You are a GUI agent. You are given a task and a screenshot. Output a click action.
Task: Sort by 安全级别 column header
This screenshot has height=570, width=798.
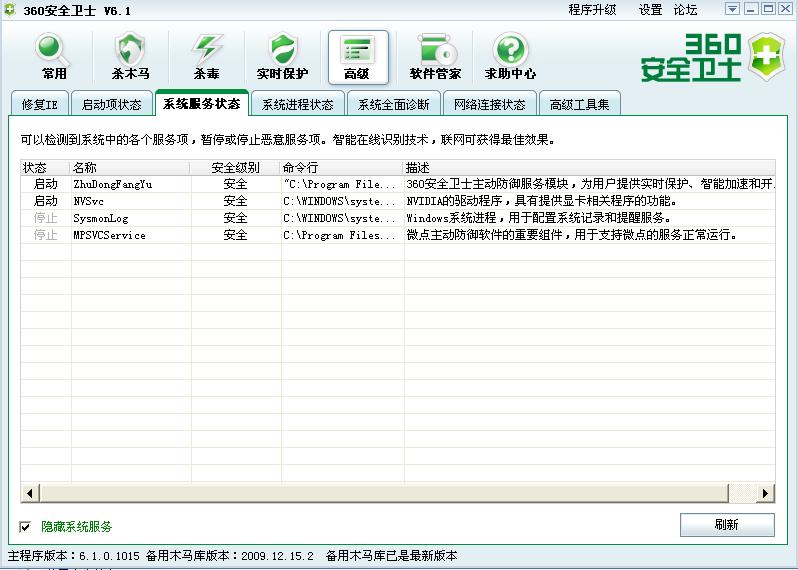point(235,167)
